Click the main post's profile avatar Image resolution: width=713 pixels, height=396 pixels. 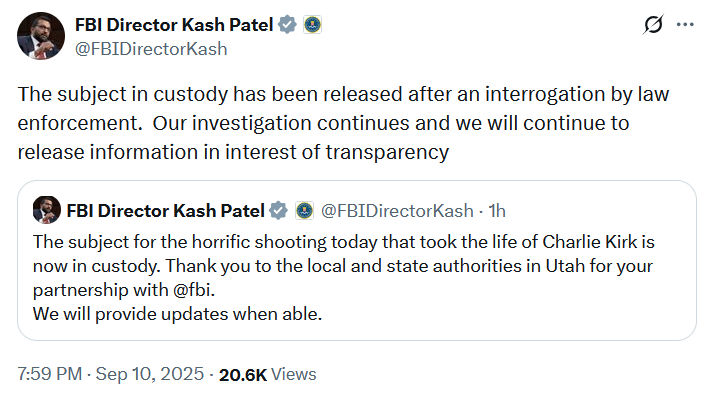point(41,36)
